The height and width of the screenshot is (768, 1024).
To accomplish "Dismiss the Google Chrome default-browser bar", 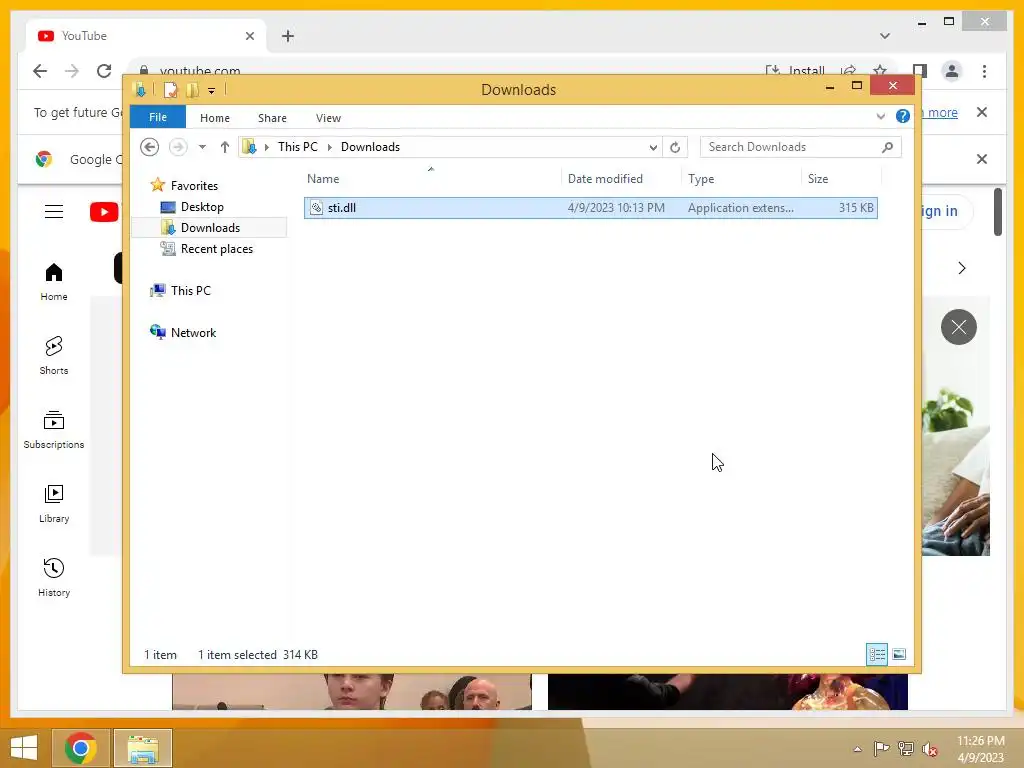I will pos(981,159).
